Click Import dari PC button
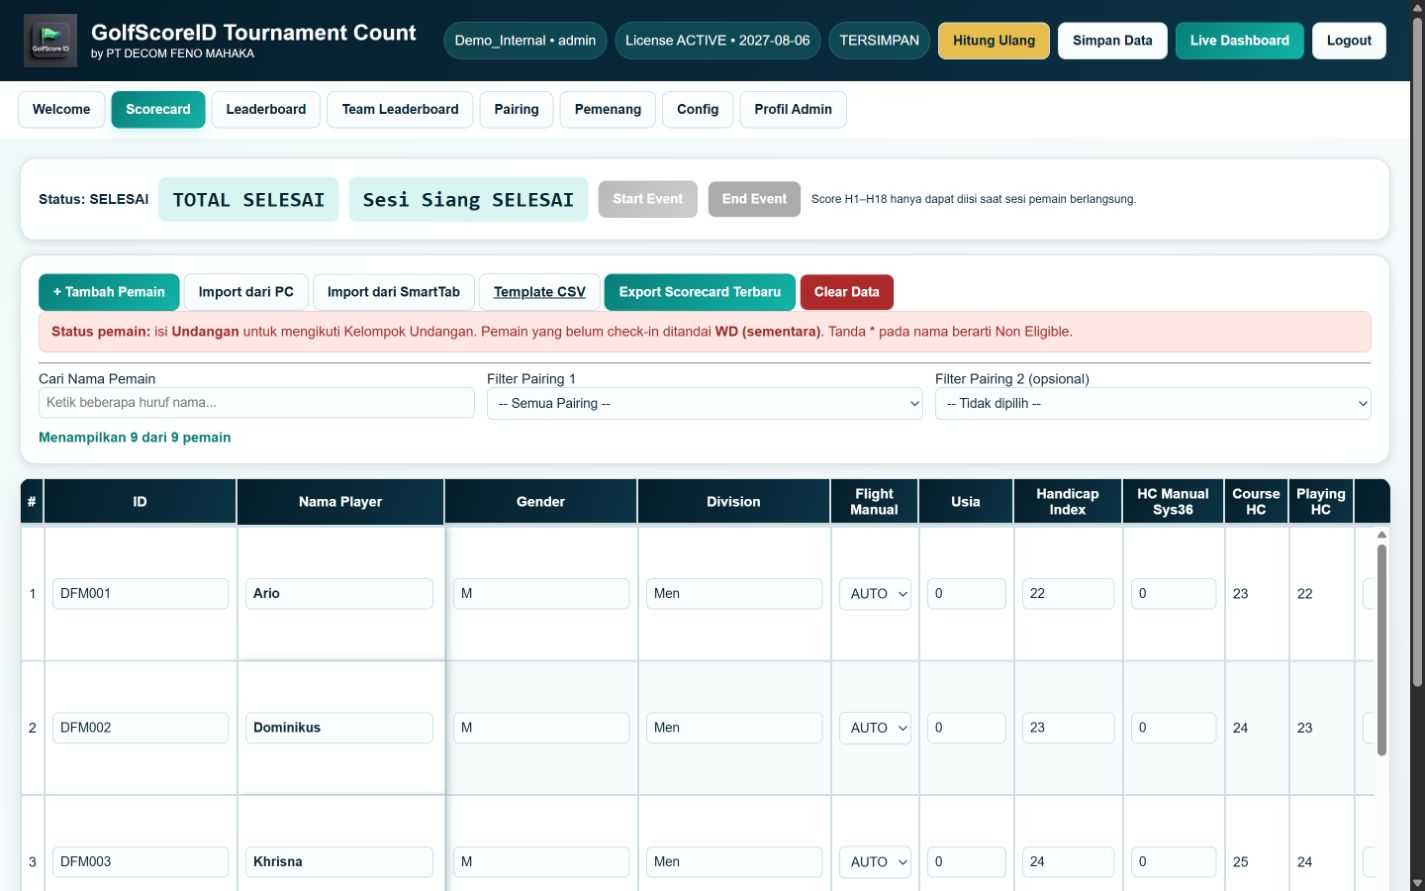Screen dimensions: 1425x891 [x=246, y=292]
